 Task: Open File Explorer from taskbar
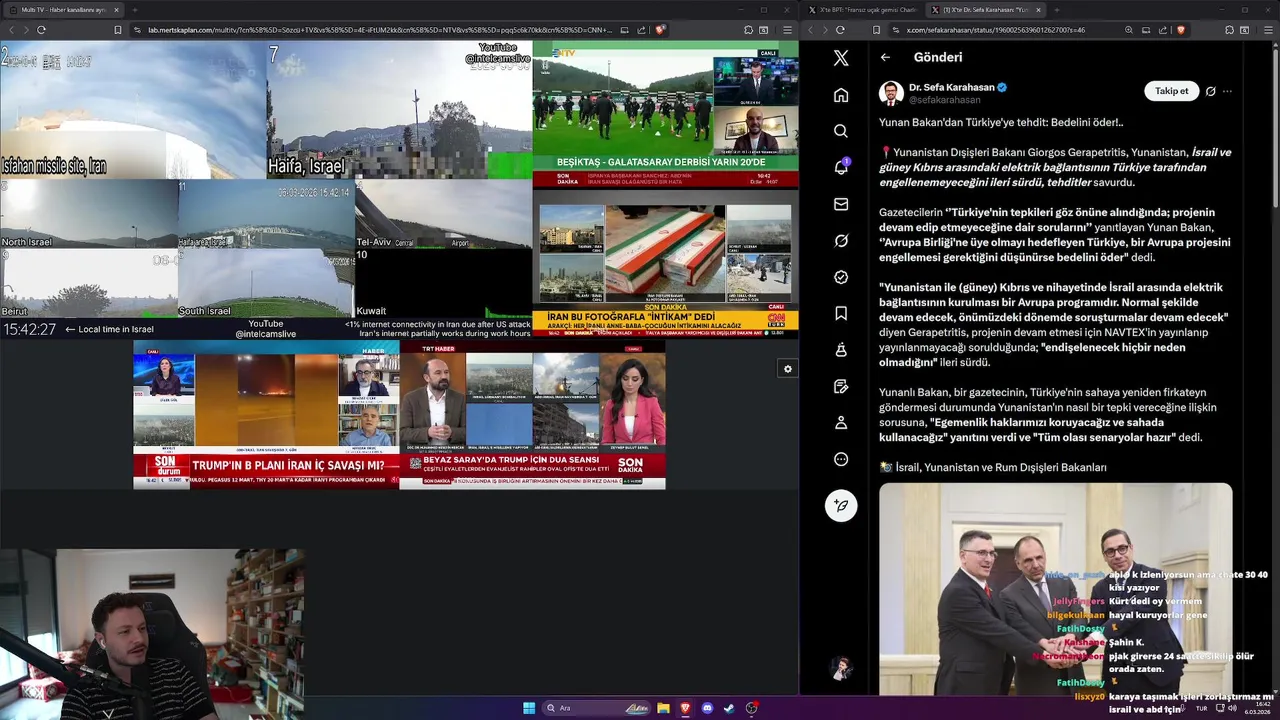pos(663,708)
